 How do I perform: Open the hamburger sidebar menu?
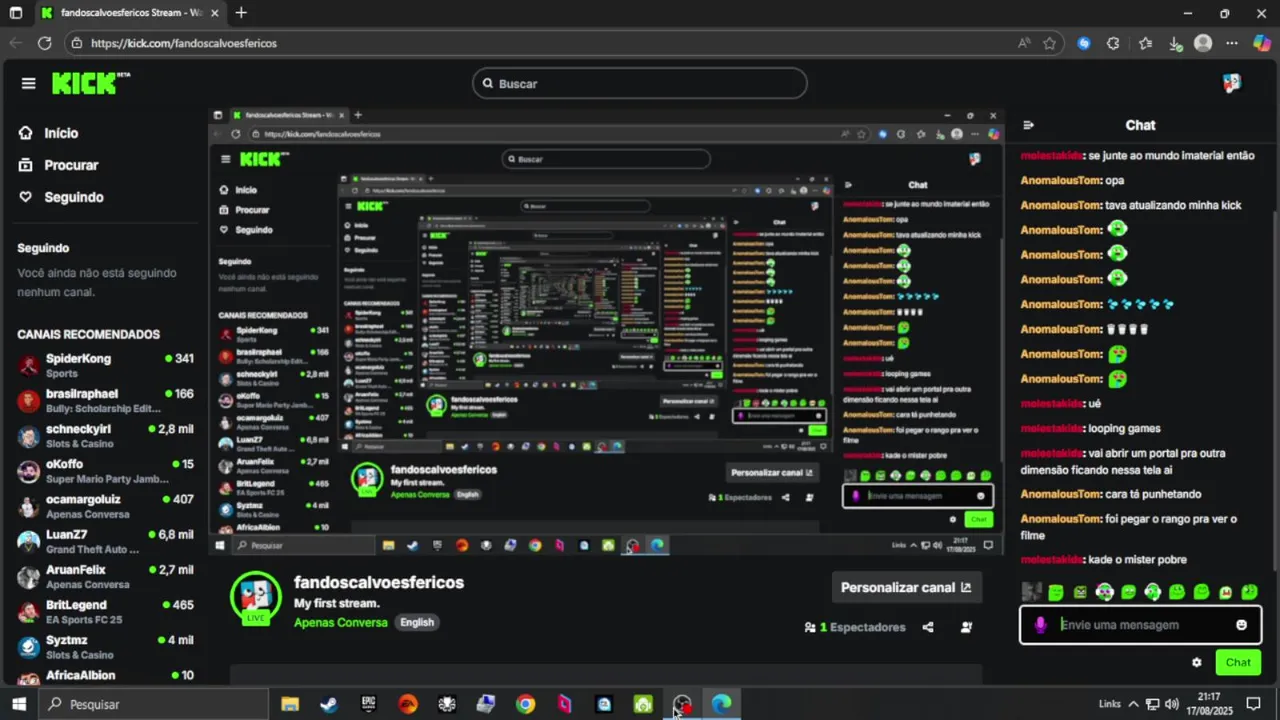click(x=28, y=83)
